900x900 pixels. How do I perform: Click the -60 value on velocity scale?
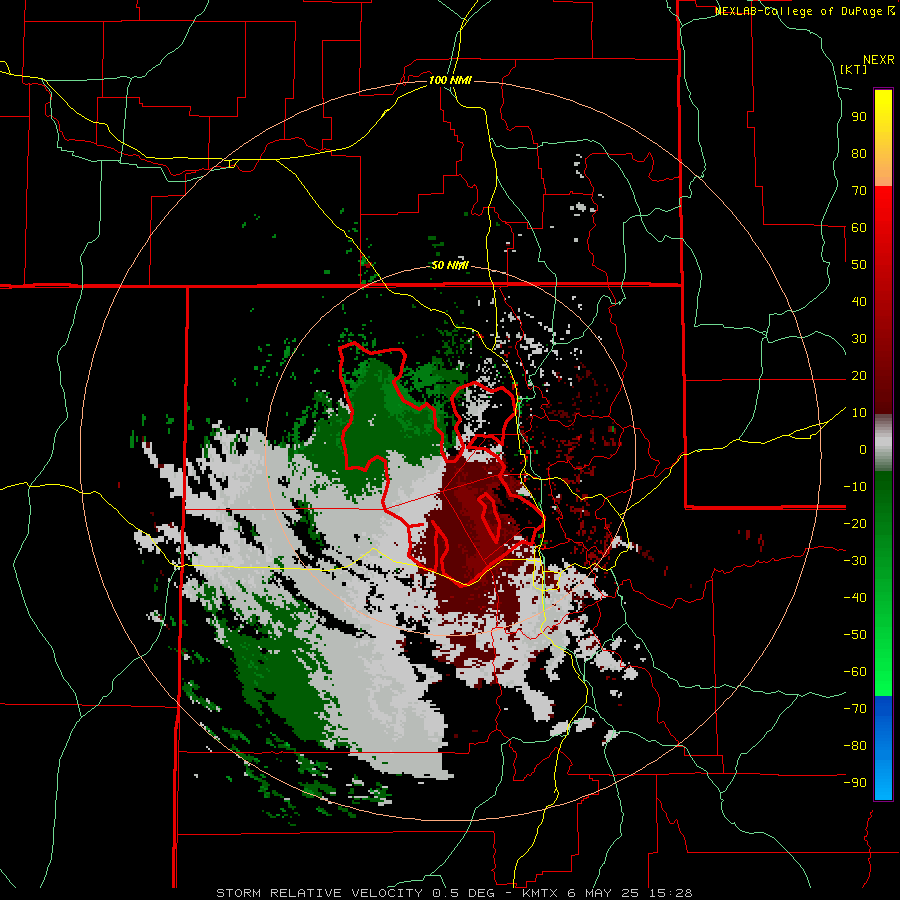click(x=855, y=672)
